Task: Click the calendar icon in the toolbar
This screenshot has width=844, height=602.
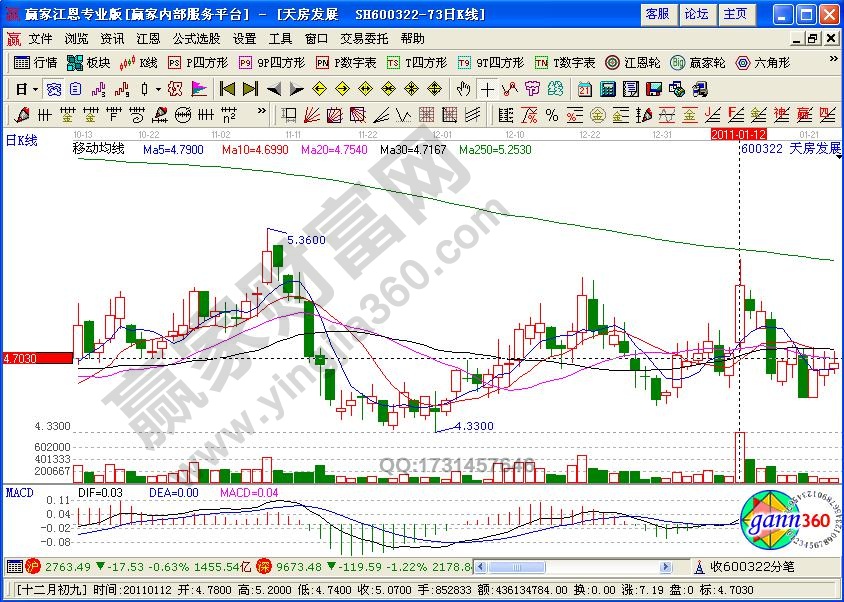Action: 585,89
